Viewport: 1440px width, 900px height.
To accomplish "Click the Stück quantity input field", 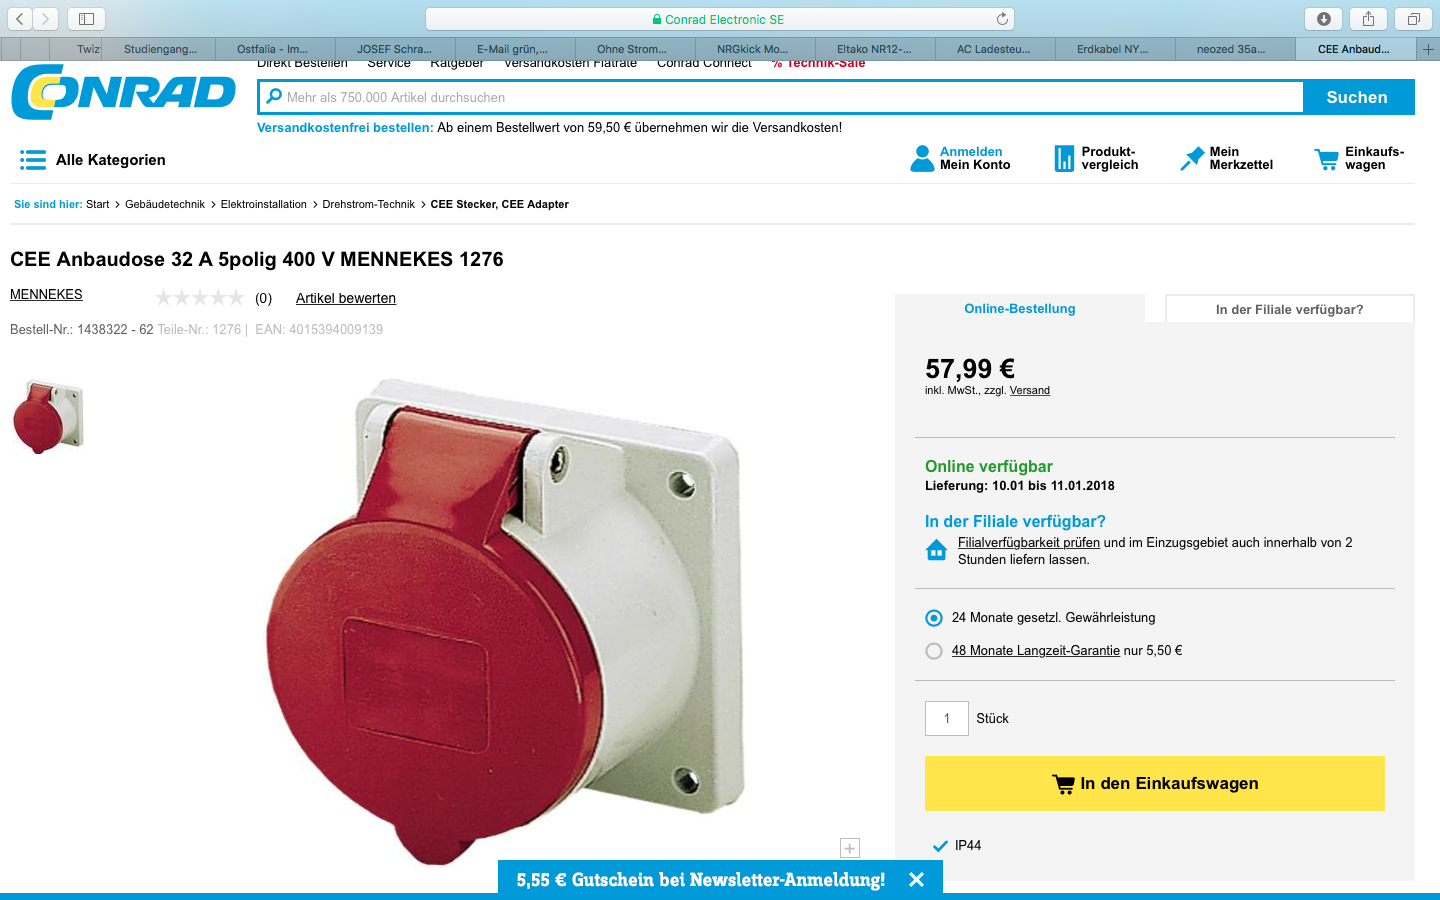I will pos(947,718).
